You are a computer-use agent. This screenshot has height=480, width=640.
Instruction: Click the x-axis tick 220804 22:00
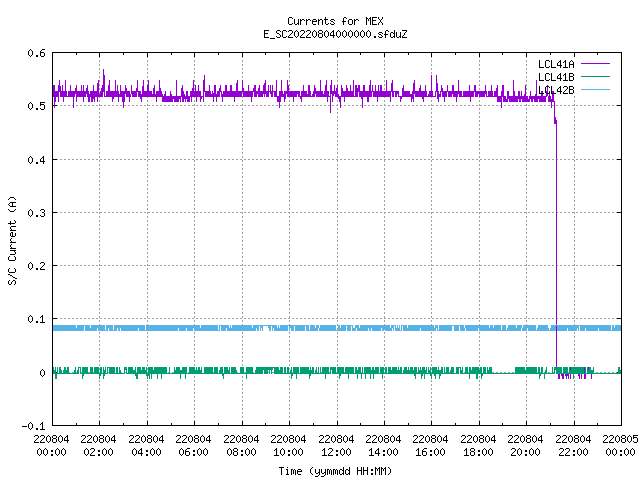(x=573, y=446)
